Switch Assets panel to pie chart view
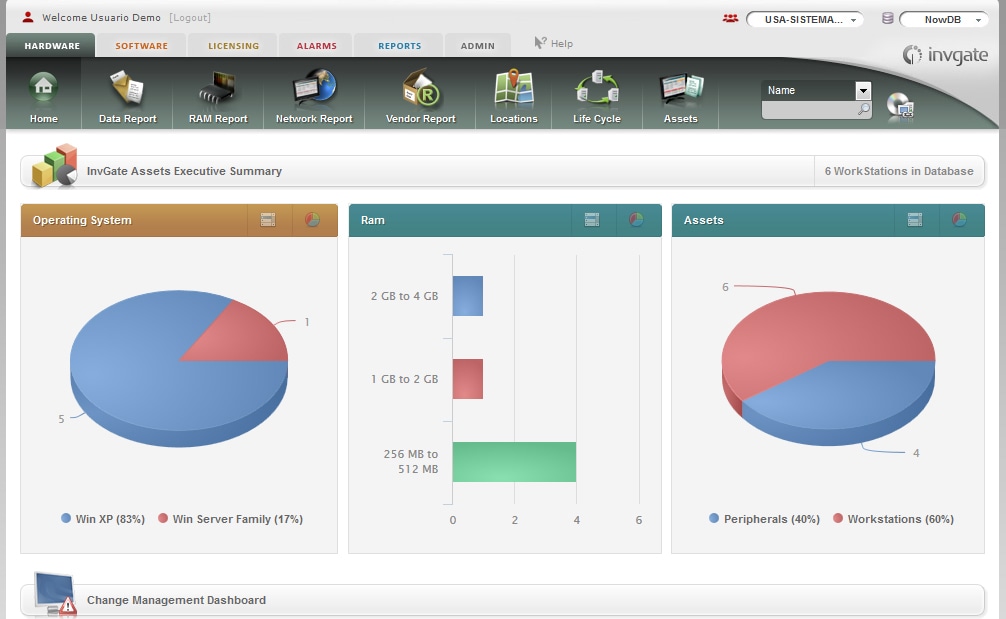This screenshot has width=1006, height=619. (959, 220)
